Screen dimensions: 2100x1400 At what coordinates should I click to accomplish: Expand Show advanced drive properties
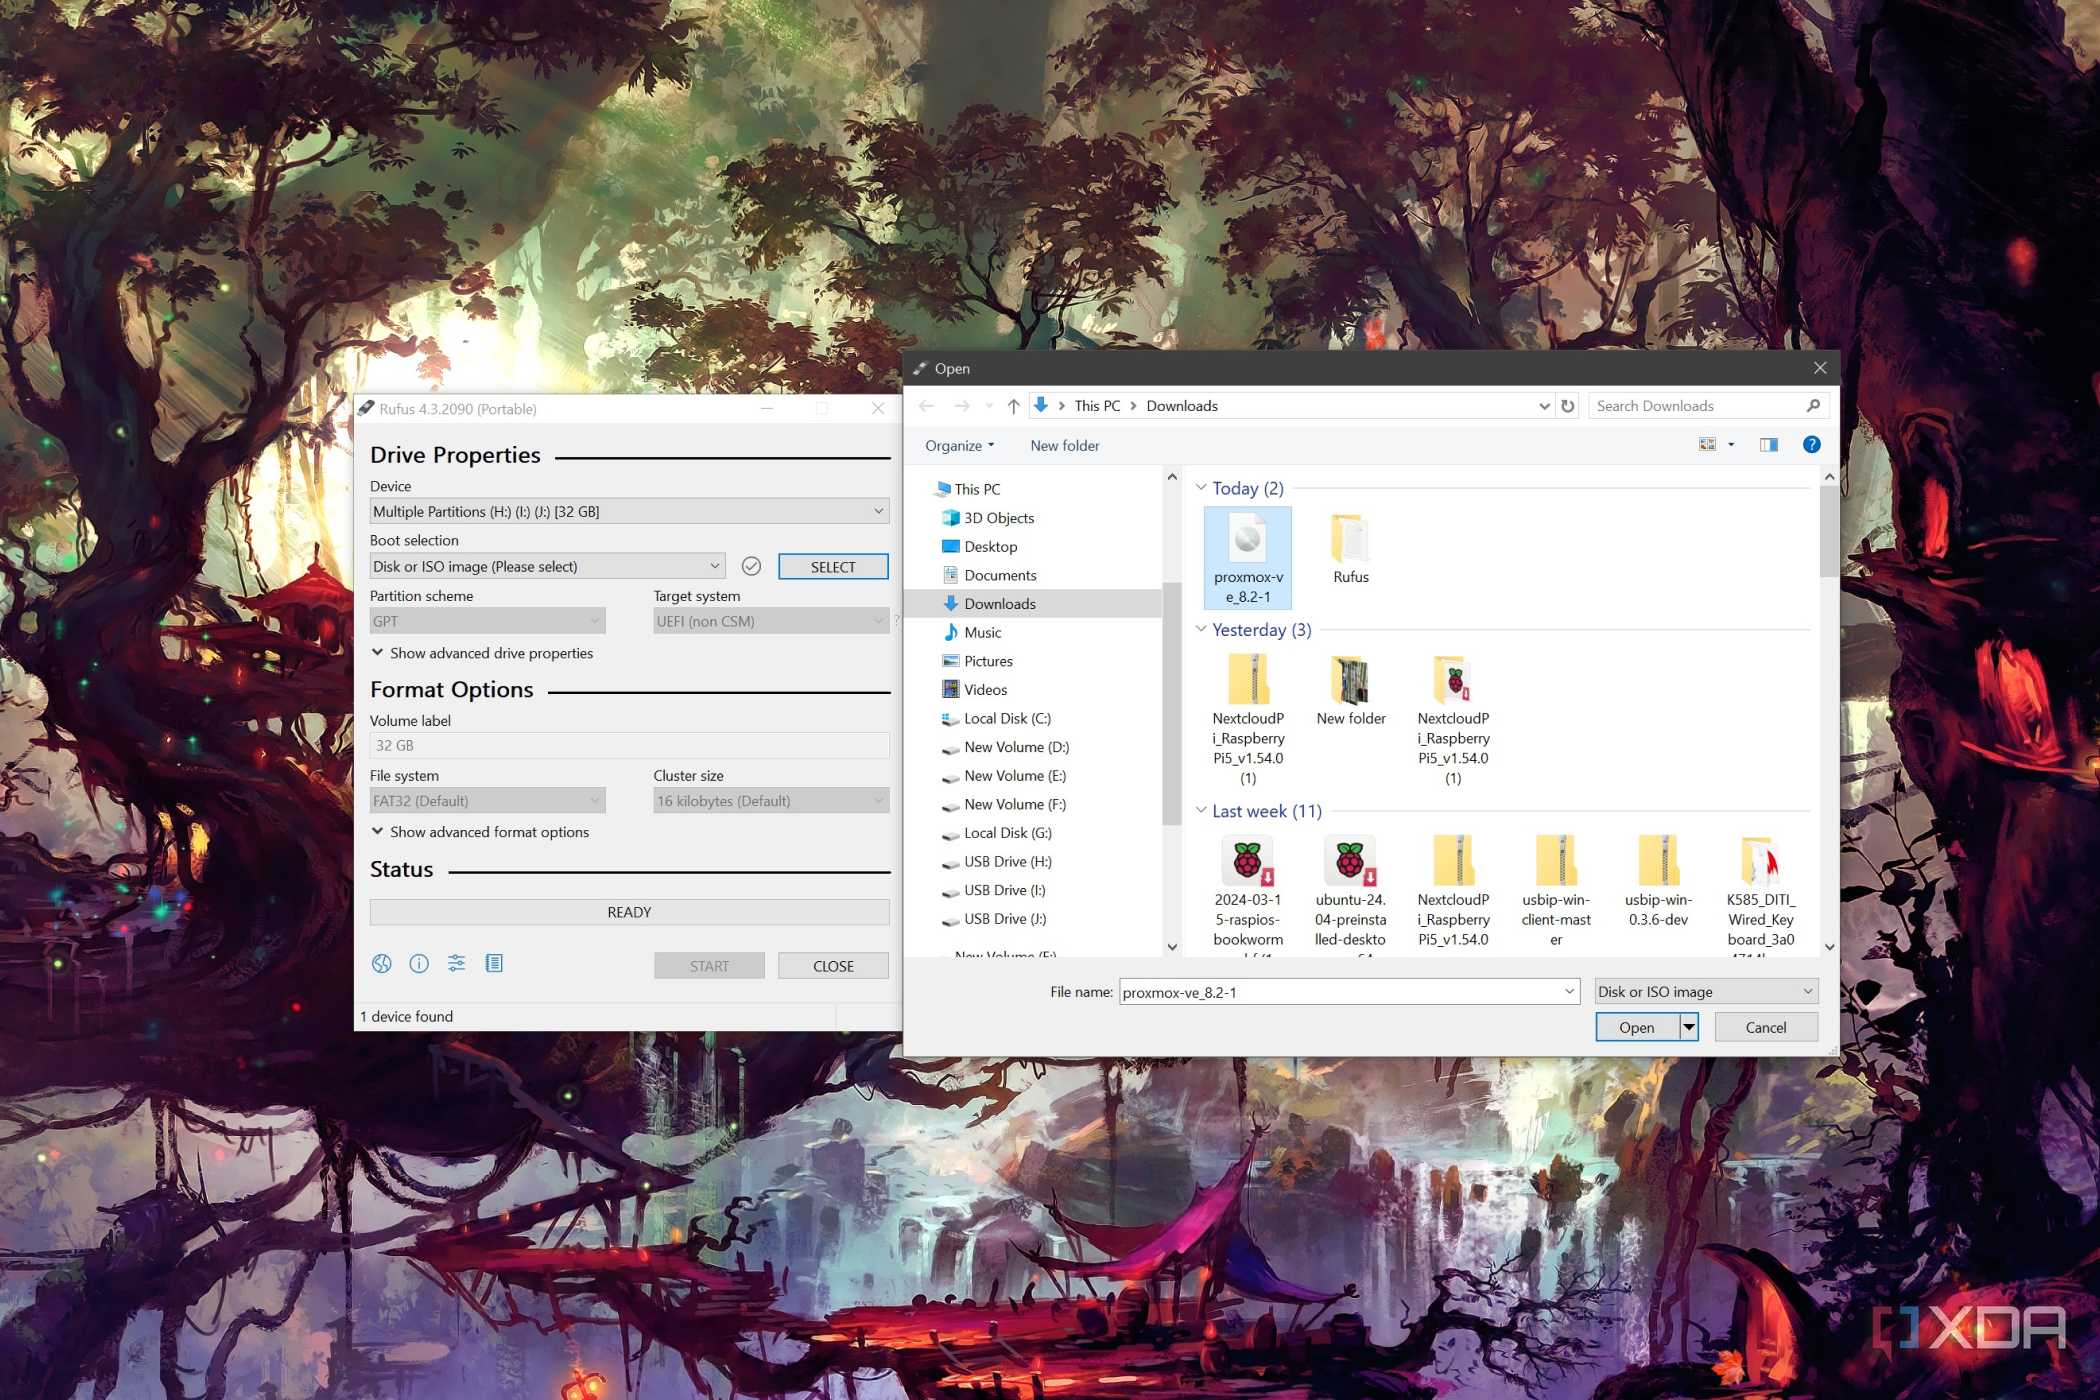point(483,653)
